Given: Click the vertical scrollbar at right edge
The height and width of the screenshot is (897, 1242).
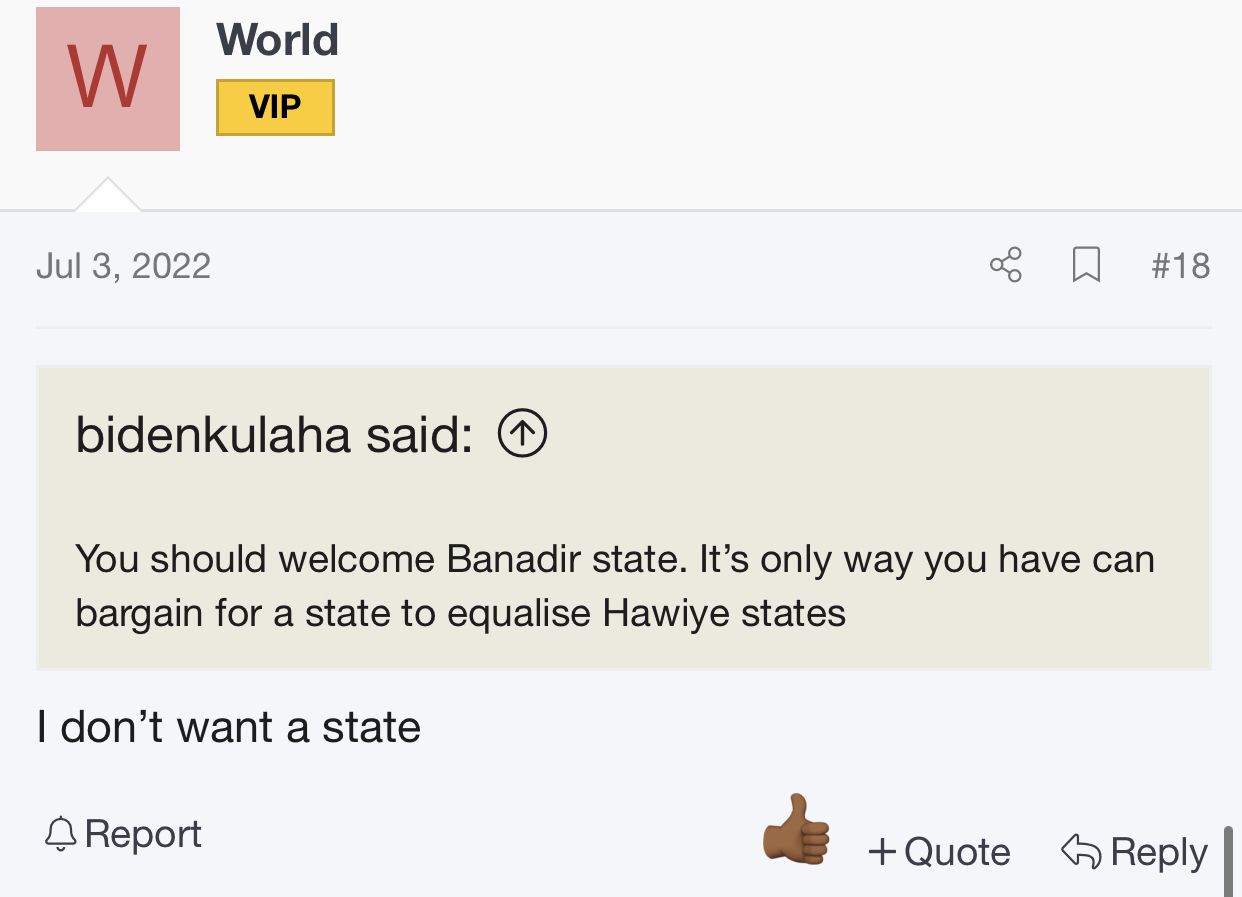Looking at the screenshot, I should pyautogui.click(x=1228, y=860).
